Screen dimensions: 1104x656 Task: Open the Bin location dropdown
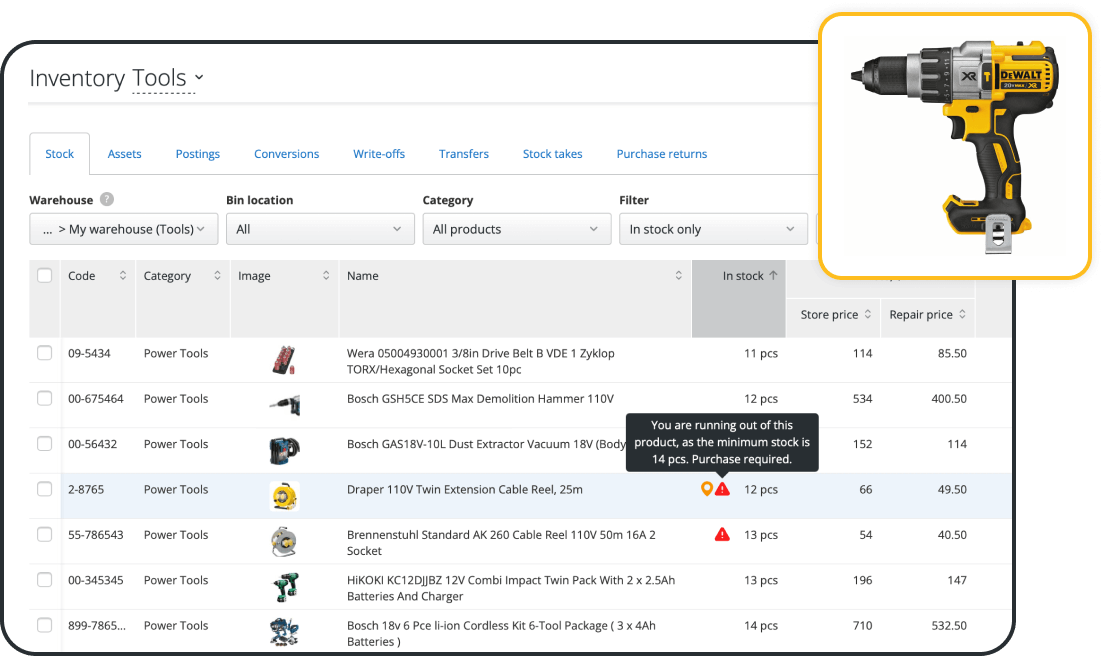320,229
